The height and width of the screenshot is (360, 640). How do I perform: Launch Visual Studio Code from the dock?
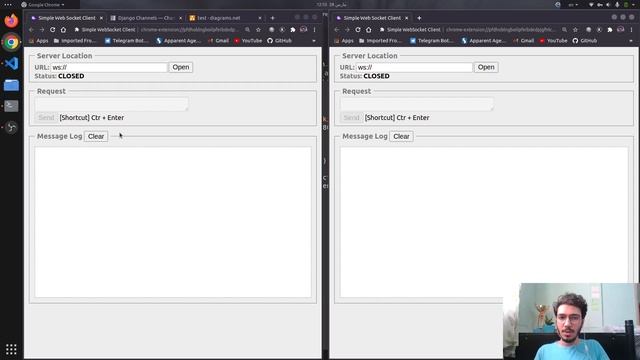click(11, 64)
